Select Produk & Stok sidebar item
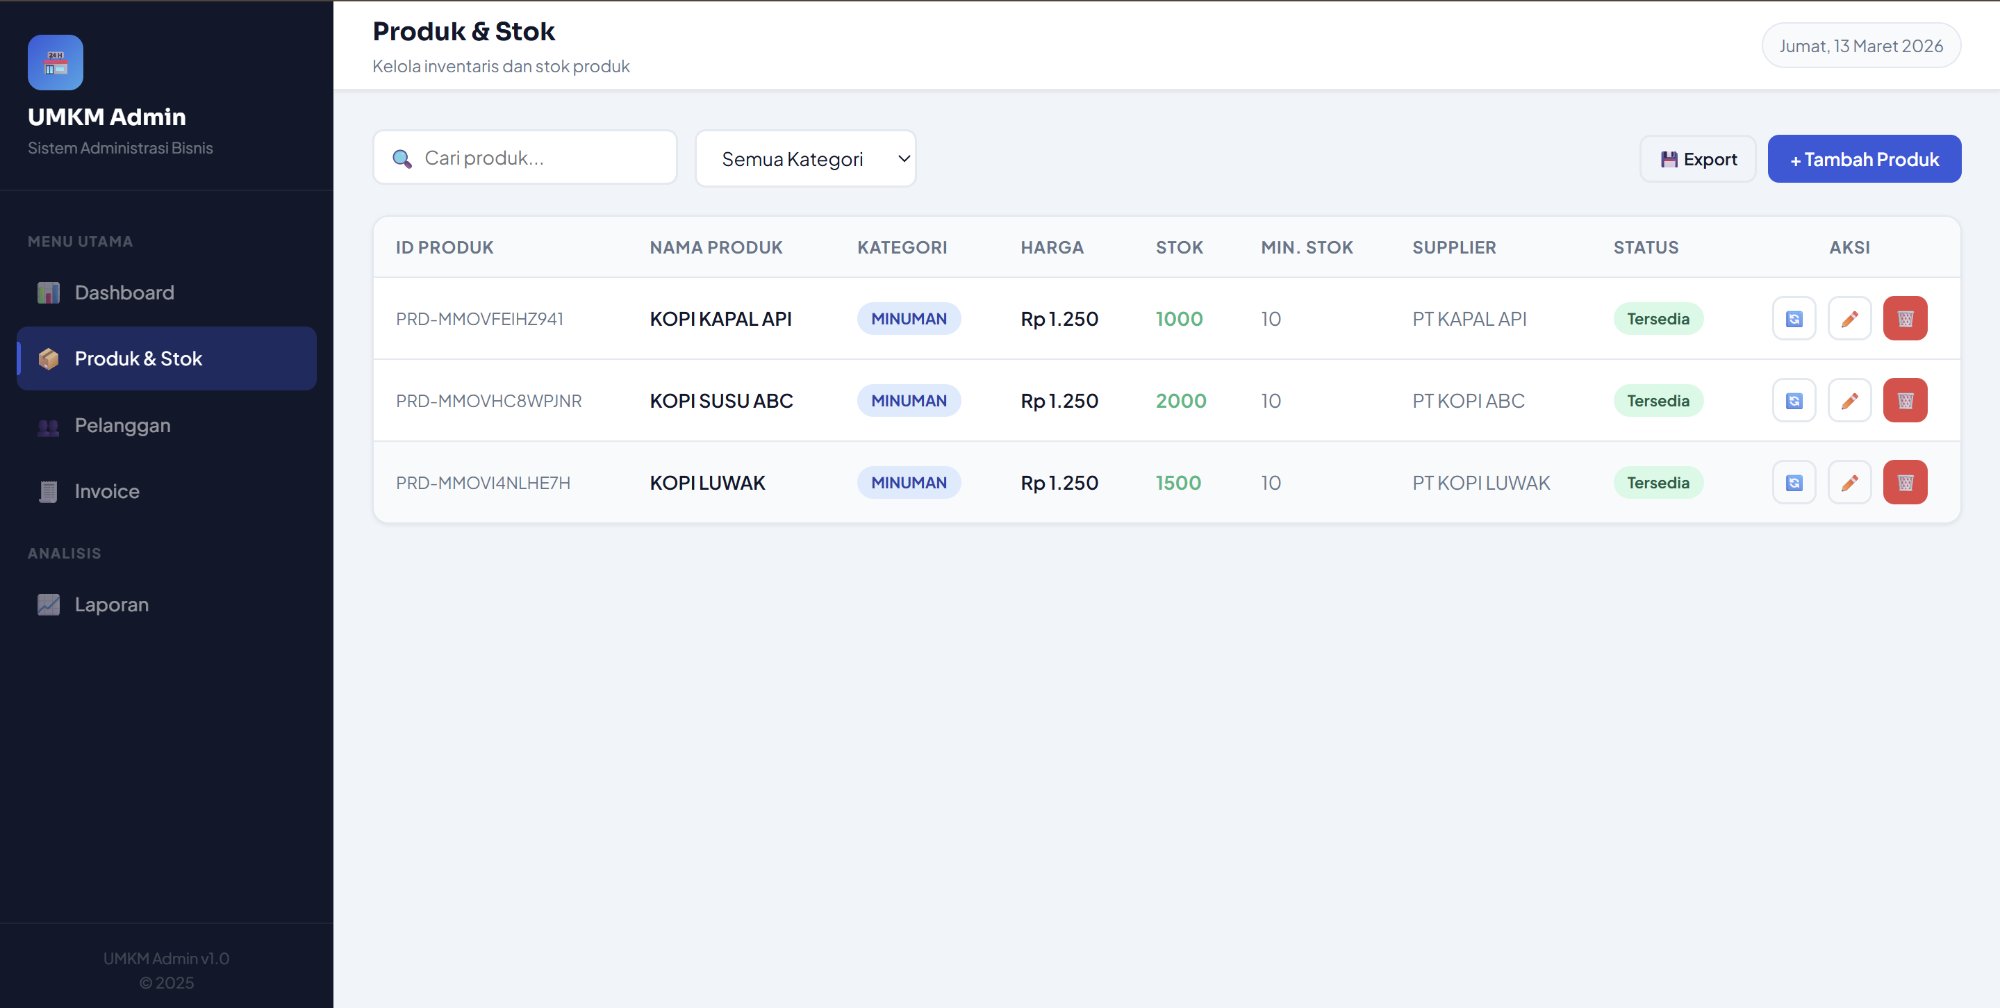The height and width of the screenshot is (1008, 2000). [x=138, y=359]
